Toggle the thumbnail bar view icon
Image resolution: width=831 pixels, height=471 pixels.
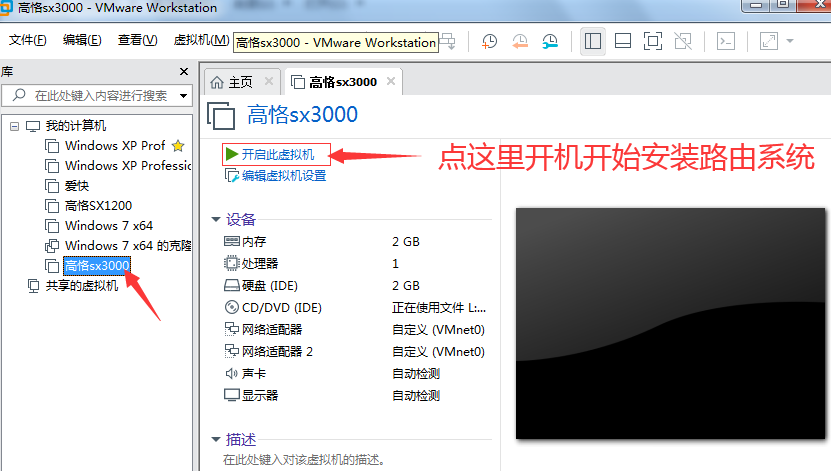pos(623,41)
